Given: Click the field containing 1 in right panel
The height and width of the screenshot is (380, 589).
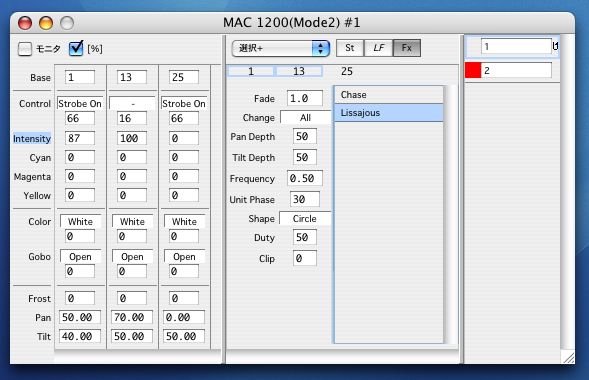Looking at the screenshot, I should [x=516, y=47].
